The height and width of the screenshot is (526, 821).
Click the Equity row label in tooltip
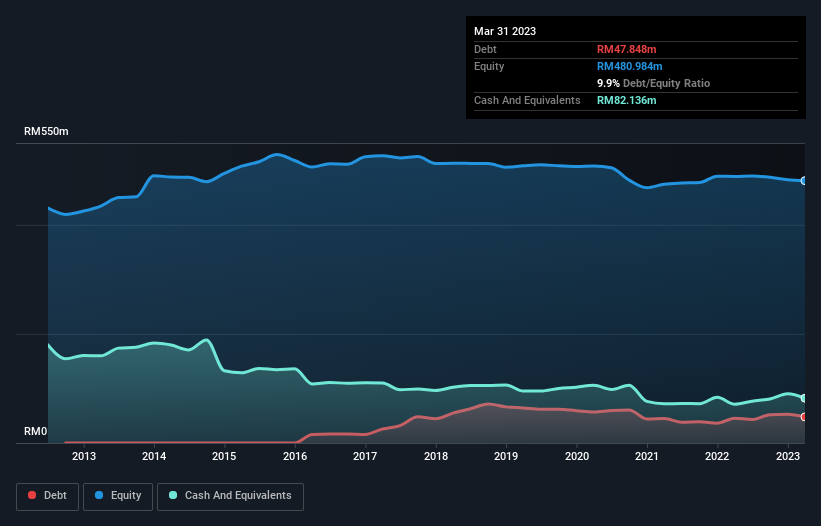click(x=489, y=66)
